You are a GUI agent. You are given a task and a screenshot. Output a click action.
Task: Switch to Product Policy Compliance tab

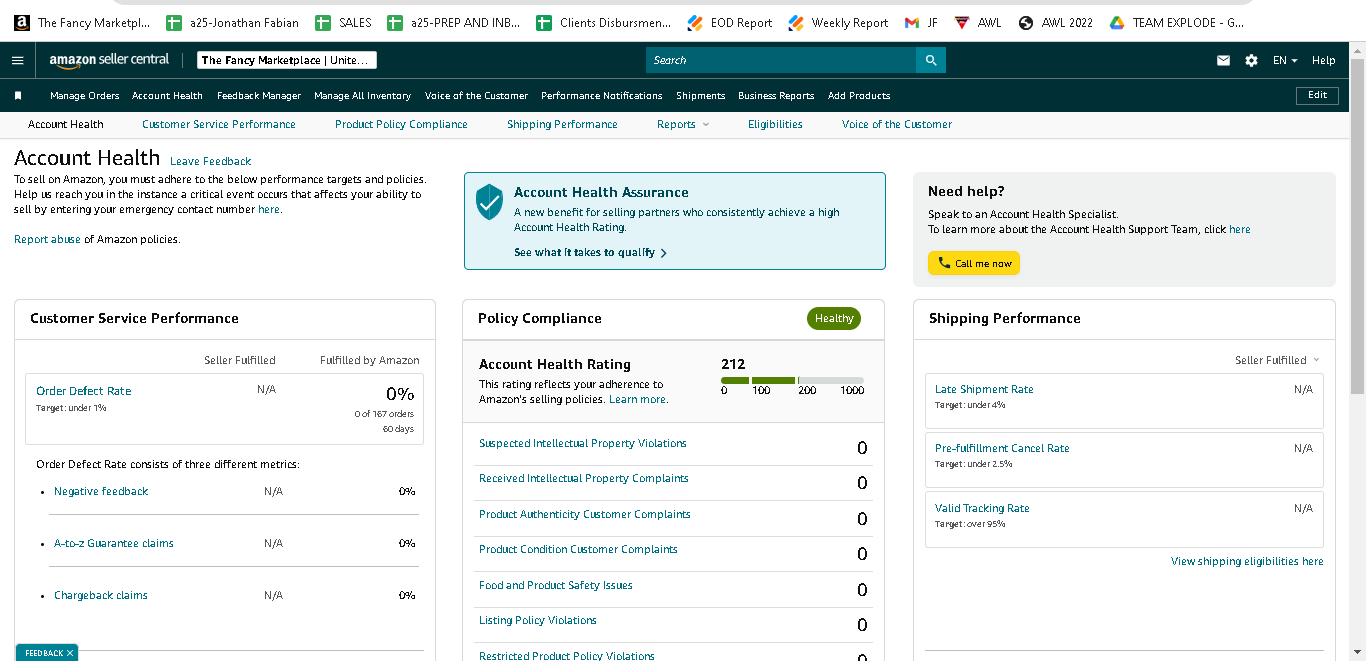pyautogui.click(x=401, y=124)
